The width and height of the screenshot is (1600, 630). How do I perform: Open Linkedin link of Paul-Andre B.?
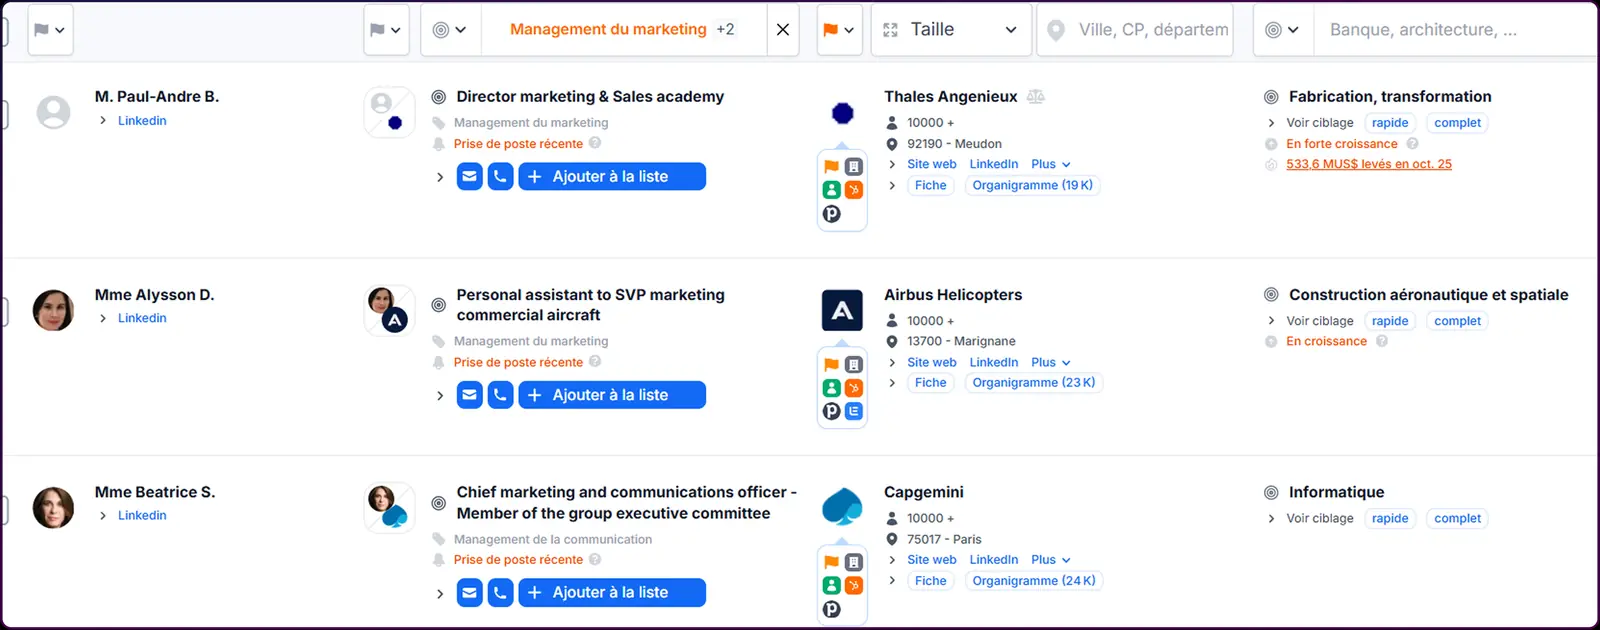(142, 121)
